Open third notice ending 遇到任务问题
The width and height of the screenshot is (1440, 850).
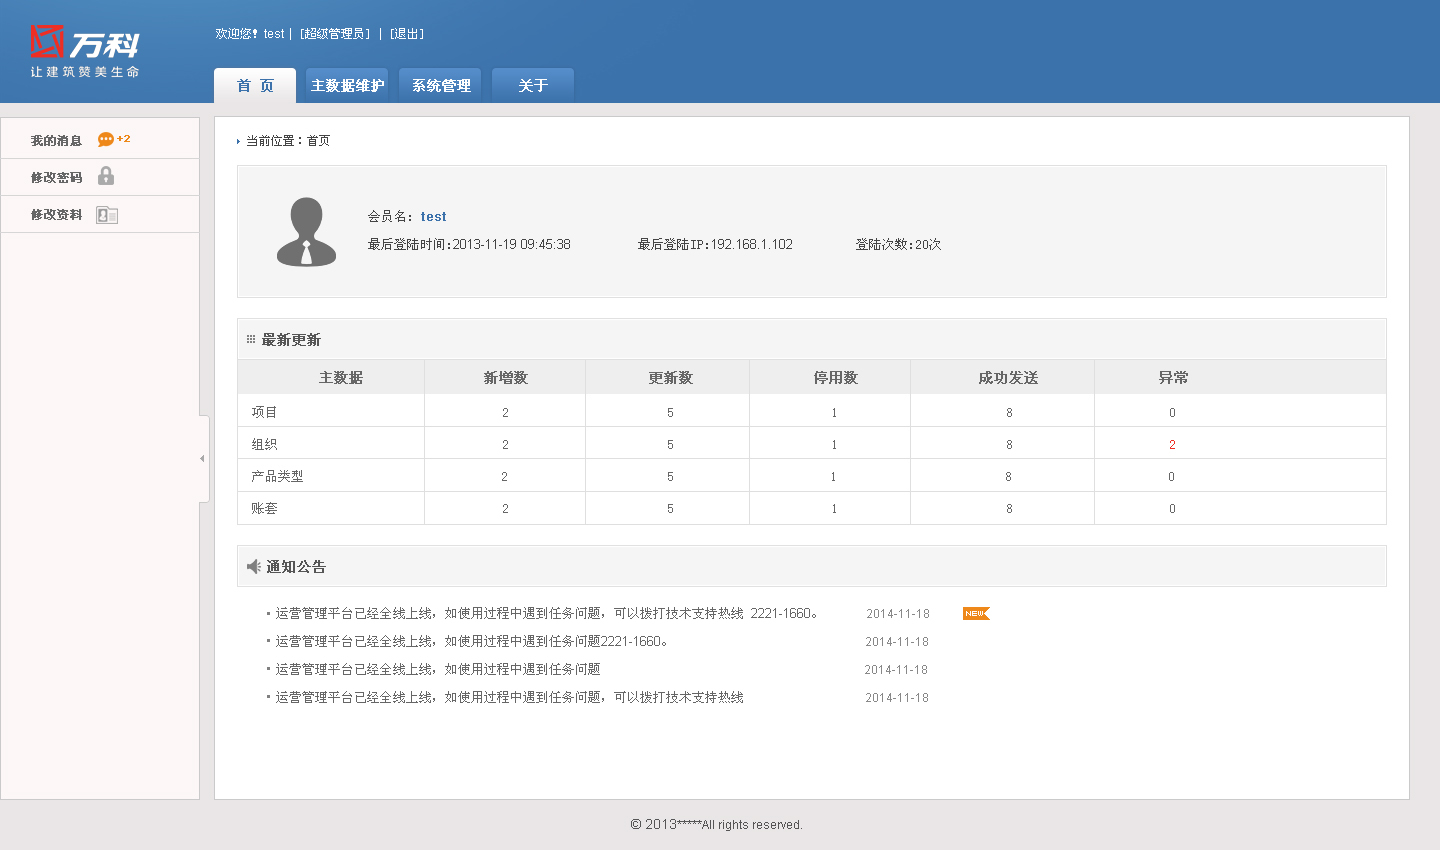click(x=438, y=669)
